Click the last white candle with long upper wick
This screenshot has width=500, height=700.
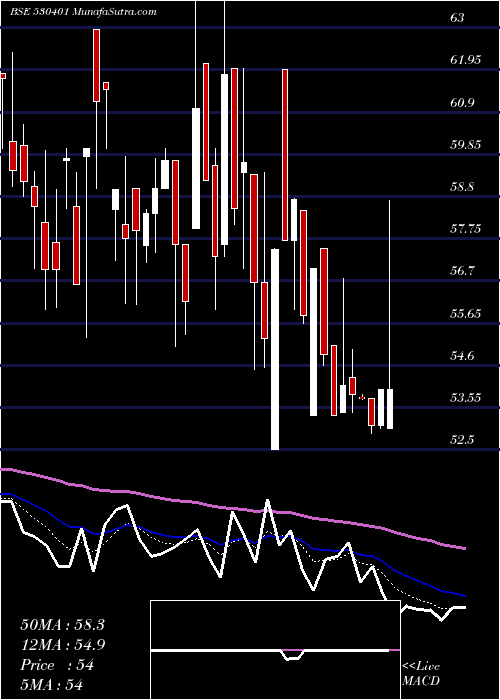tap(390, 315)
